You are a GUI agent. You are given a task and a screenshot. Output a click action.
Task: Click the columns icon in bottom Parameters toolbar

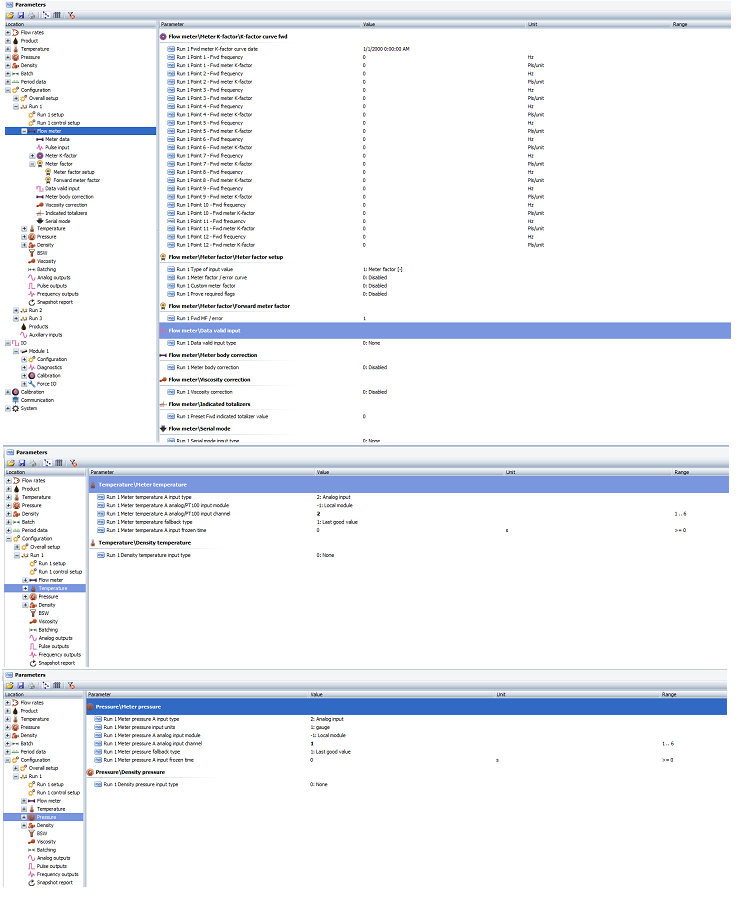click(57, 685)
